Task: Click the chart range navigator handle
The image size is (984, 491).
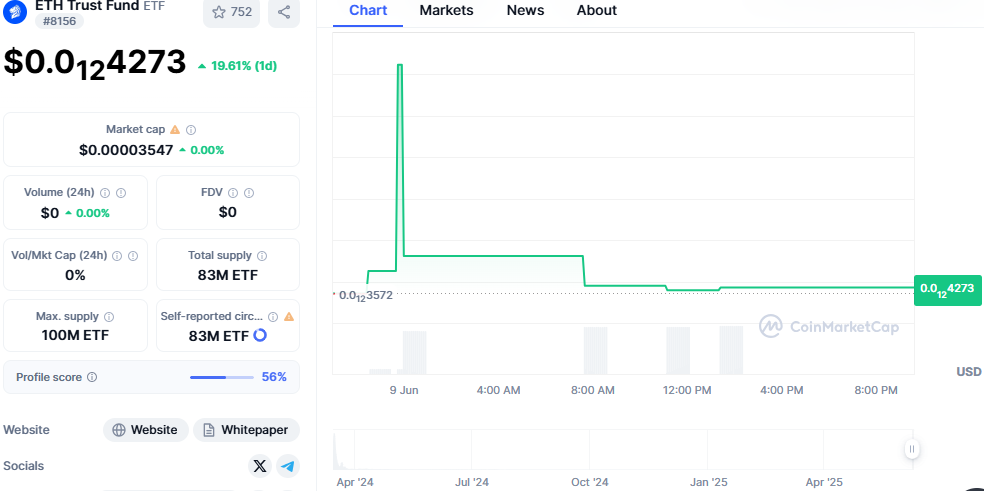Action: 912,450
